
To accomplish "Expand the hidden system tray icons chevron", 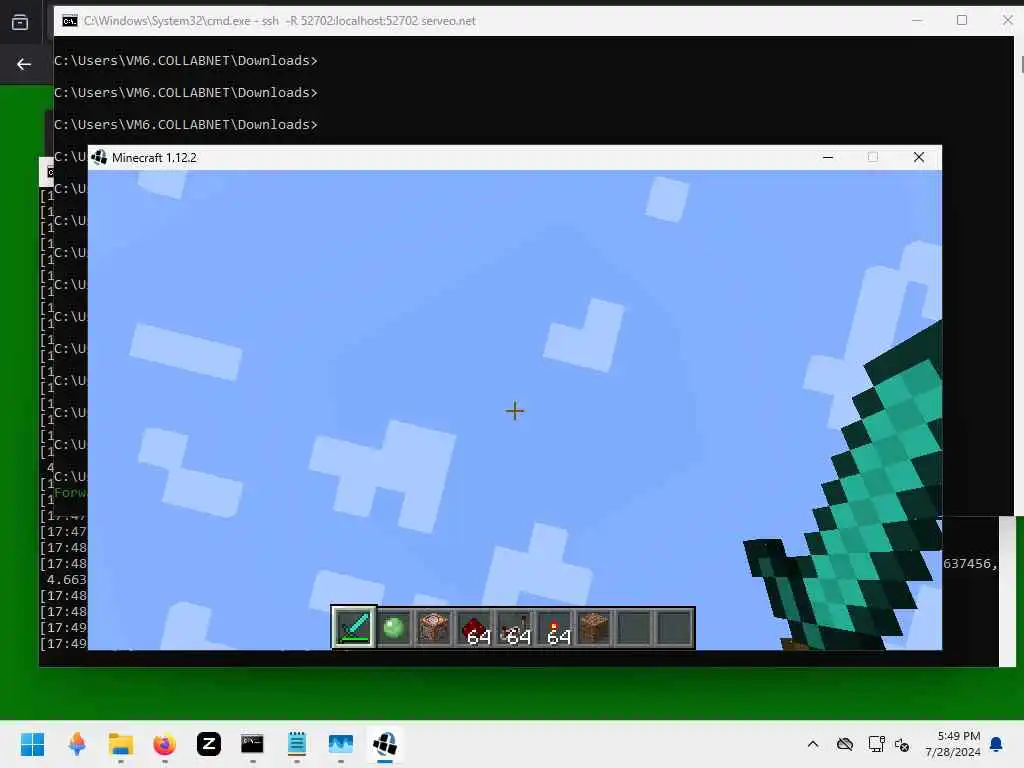I will pyautogui.click(x=813, y=744).
